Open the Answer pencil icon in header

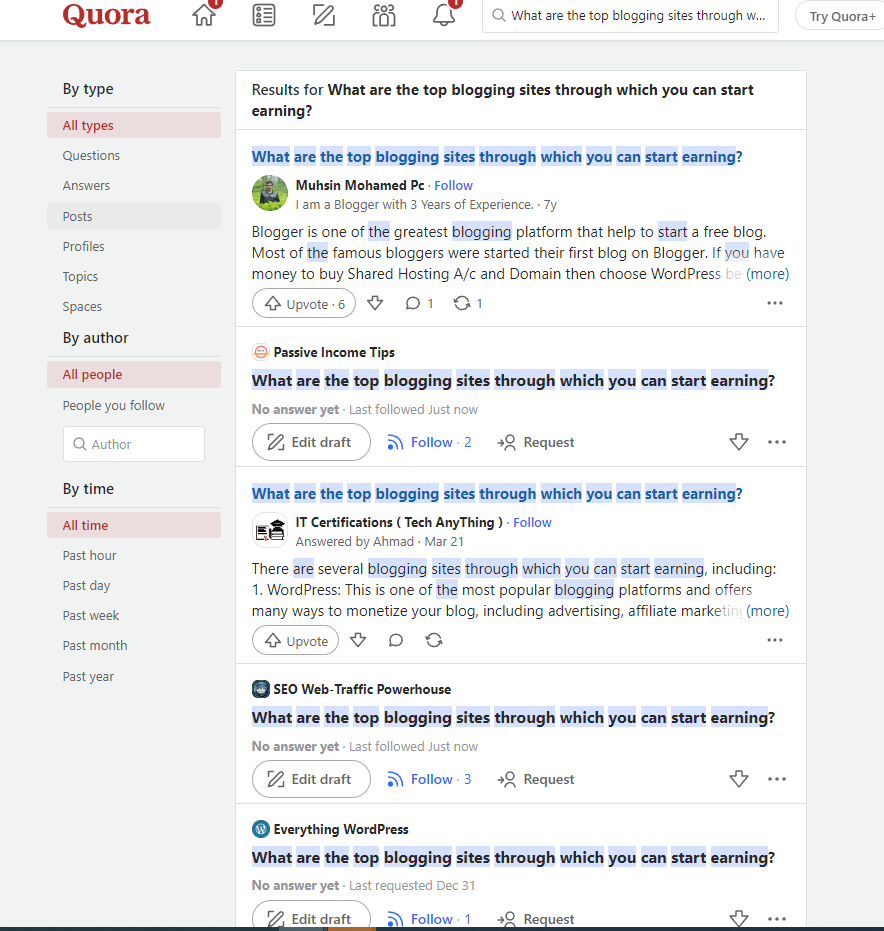(x=324, y=15)
